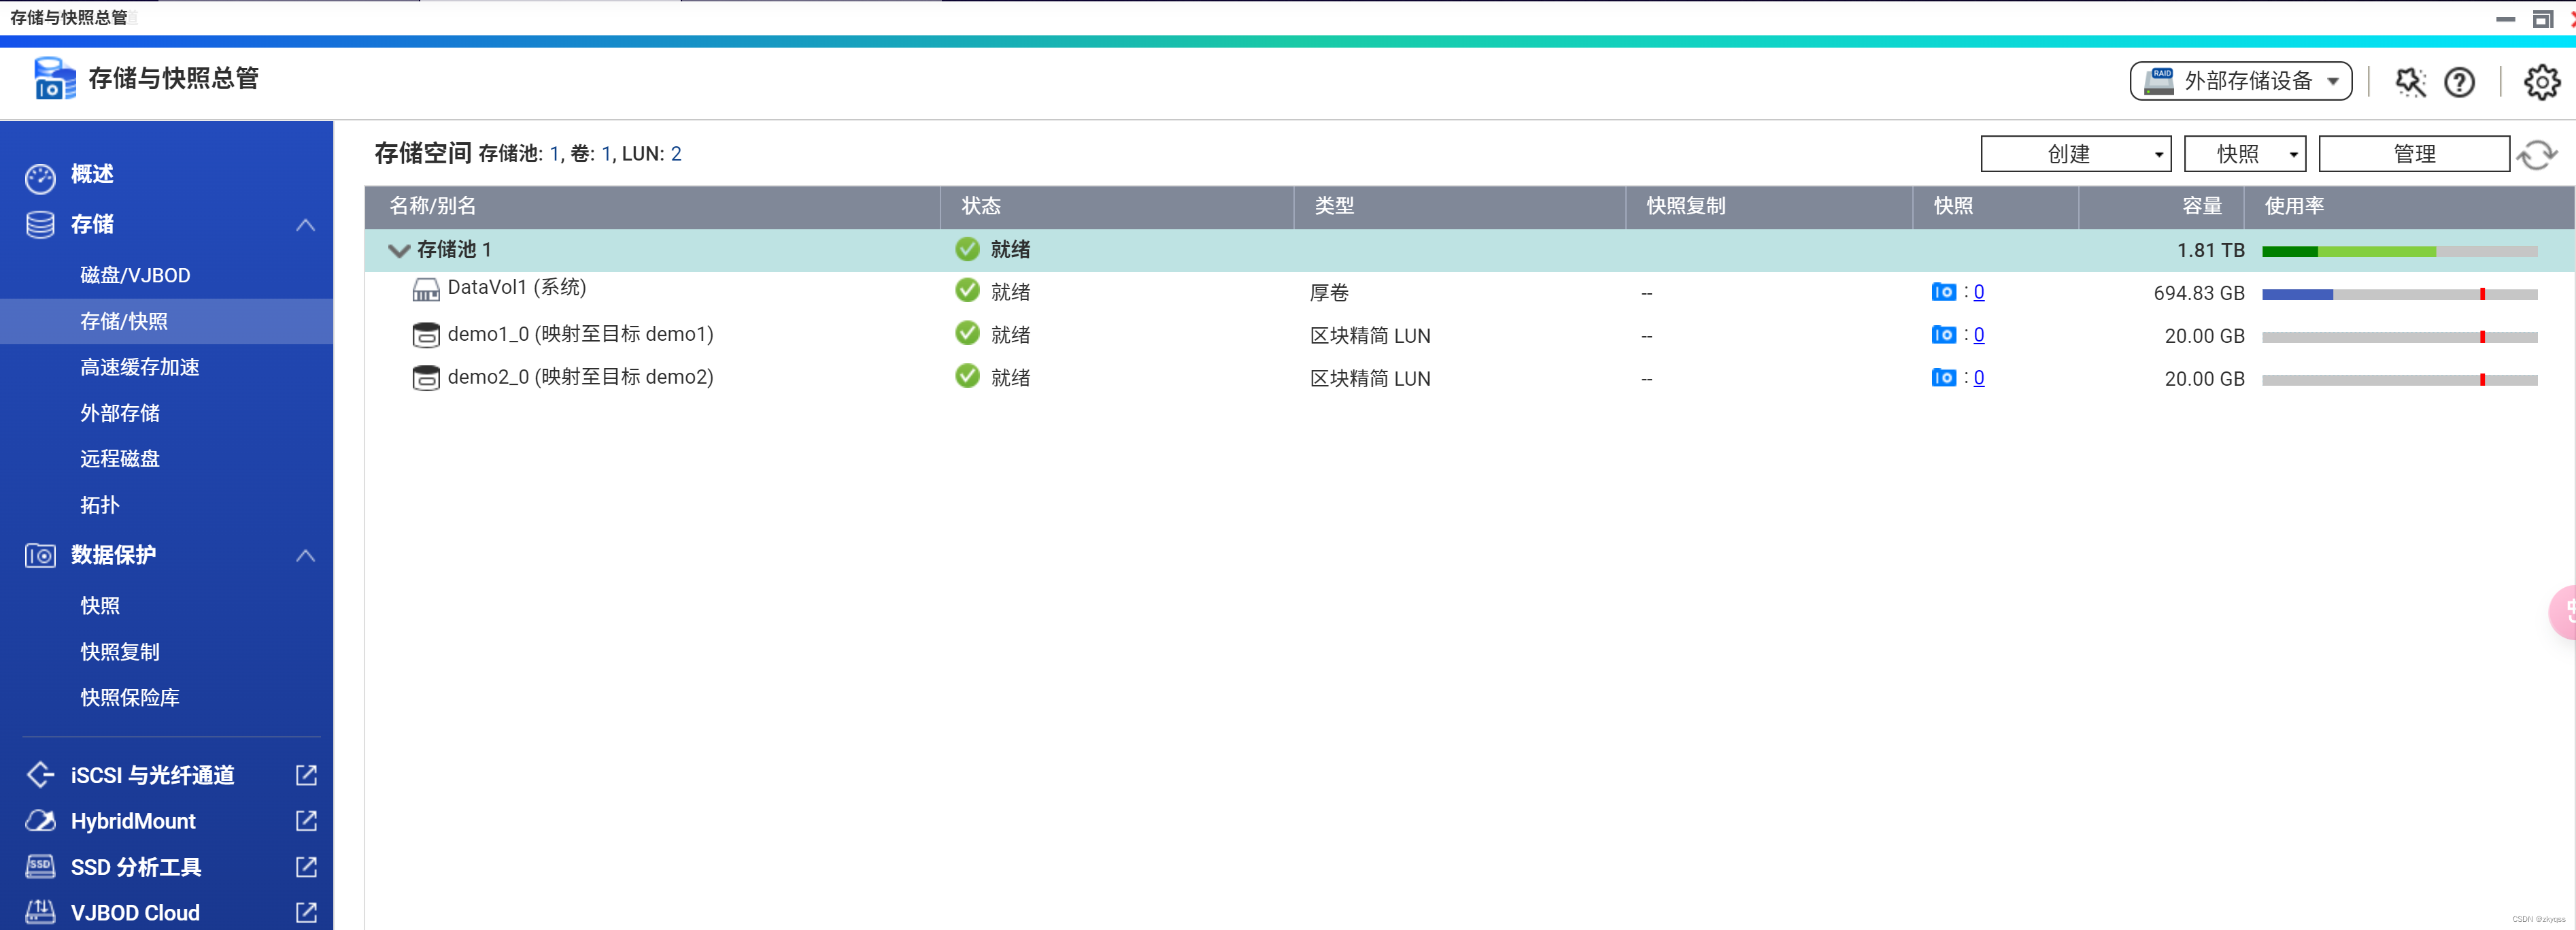Collapse the 存储池 1 row
The width and height of the screenshot is (2576, 930).
click(399, 250)
